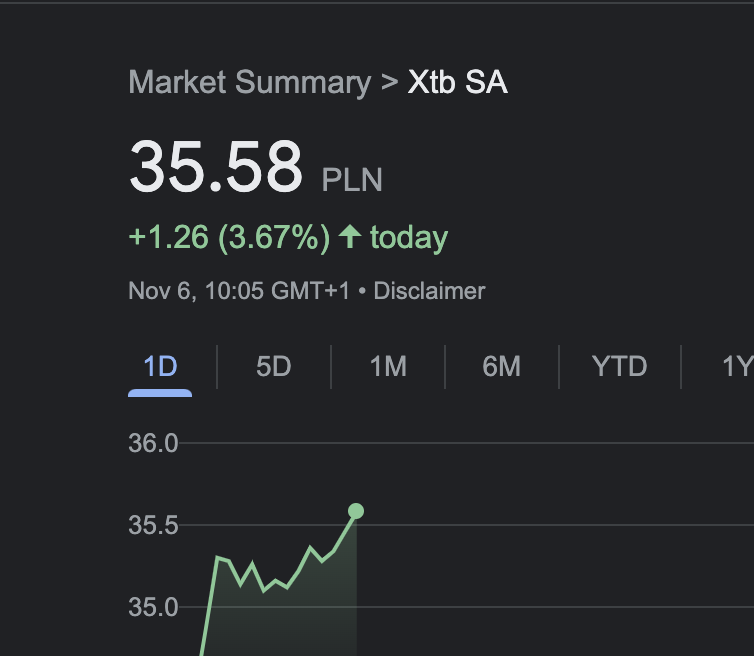The height and width of the screenshot is (656, 754).
Task: Click the 36.0 y-axis label
Action: pyautogui.click(x=153, y=443)
